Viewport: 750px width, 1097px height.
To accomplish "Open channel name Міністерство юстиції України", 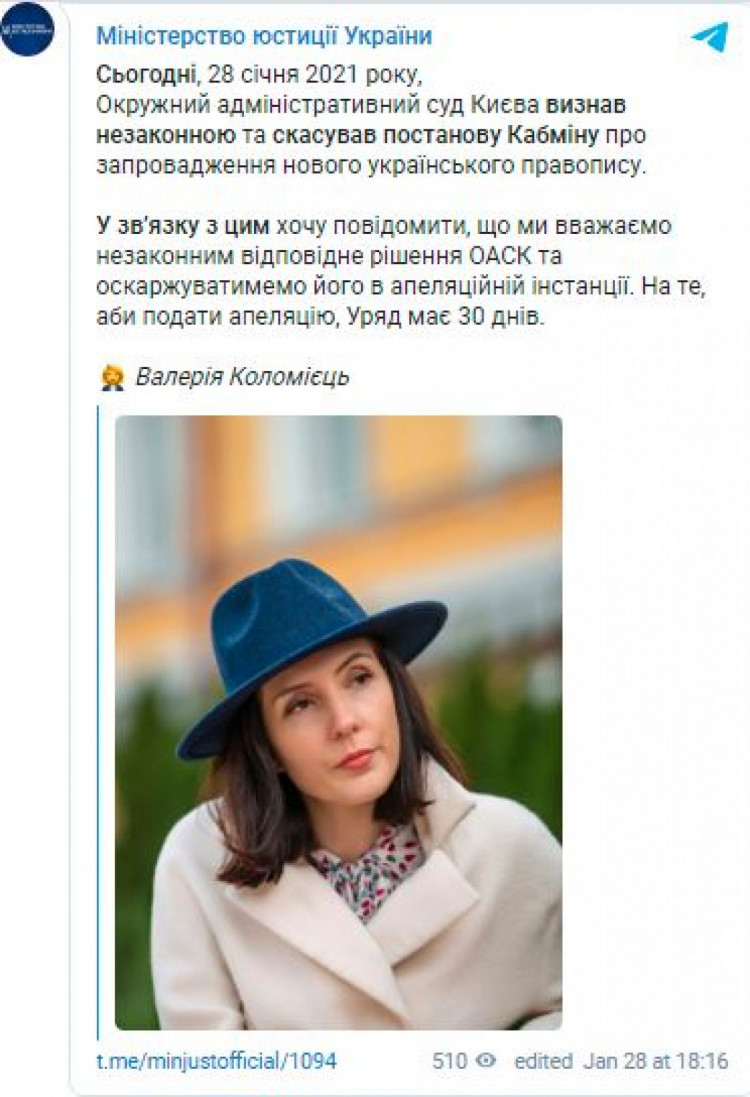I will (264, 36).
